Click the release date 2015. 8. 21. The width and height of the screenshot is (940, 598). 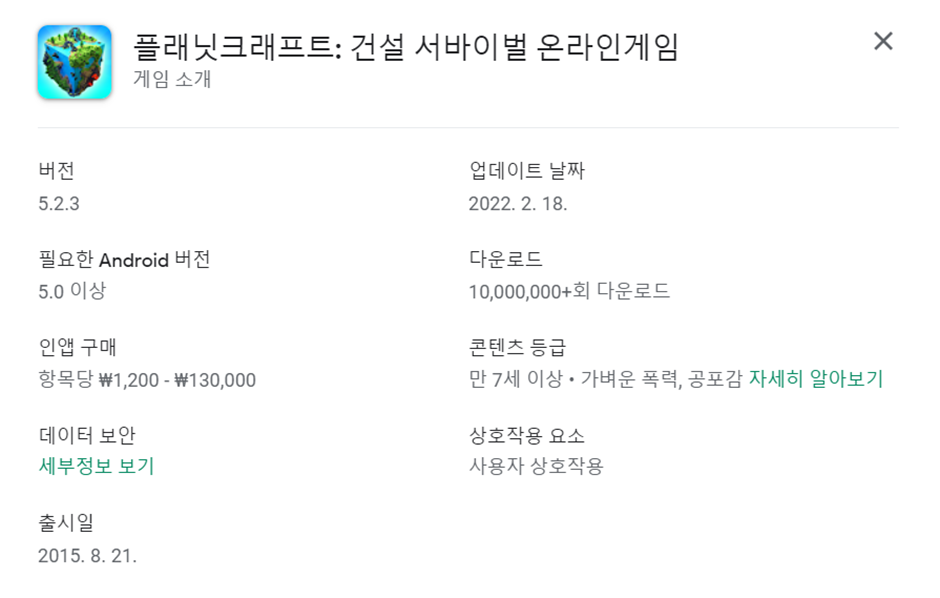click(88, 555)
